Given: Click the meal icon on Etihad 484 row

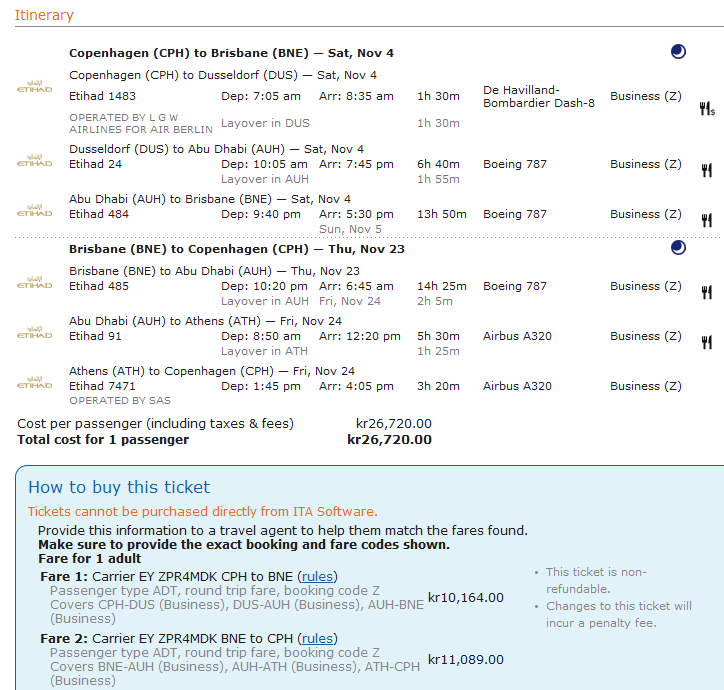Looking at the screenshot, I should [706, 220].
